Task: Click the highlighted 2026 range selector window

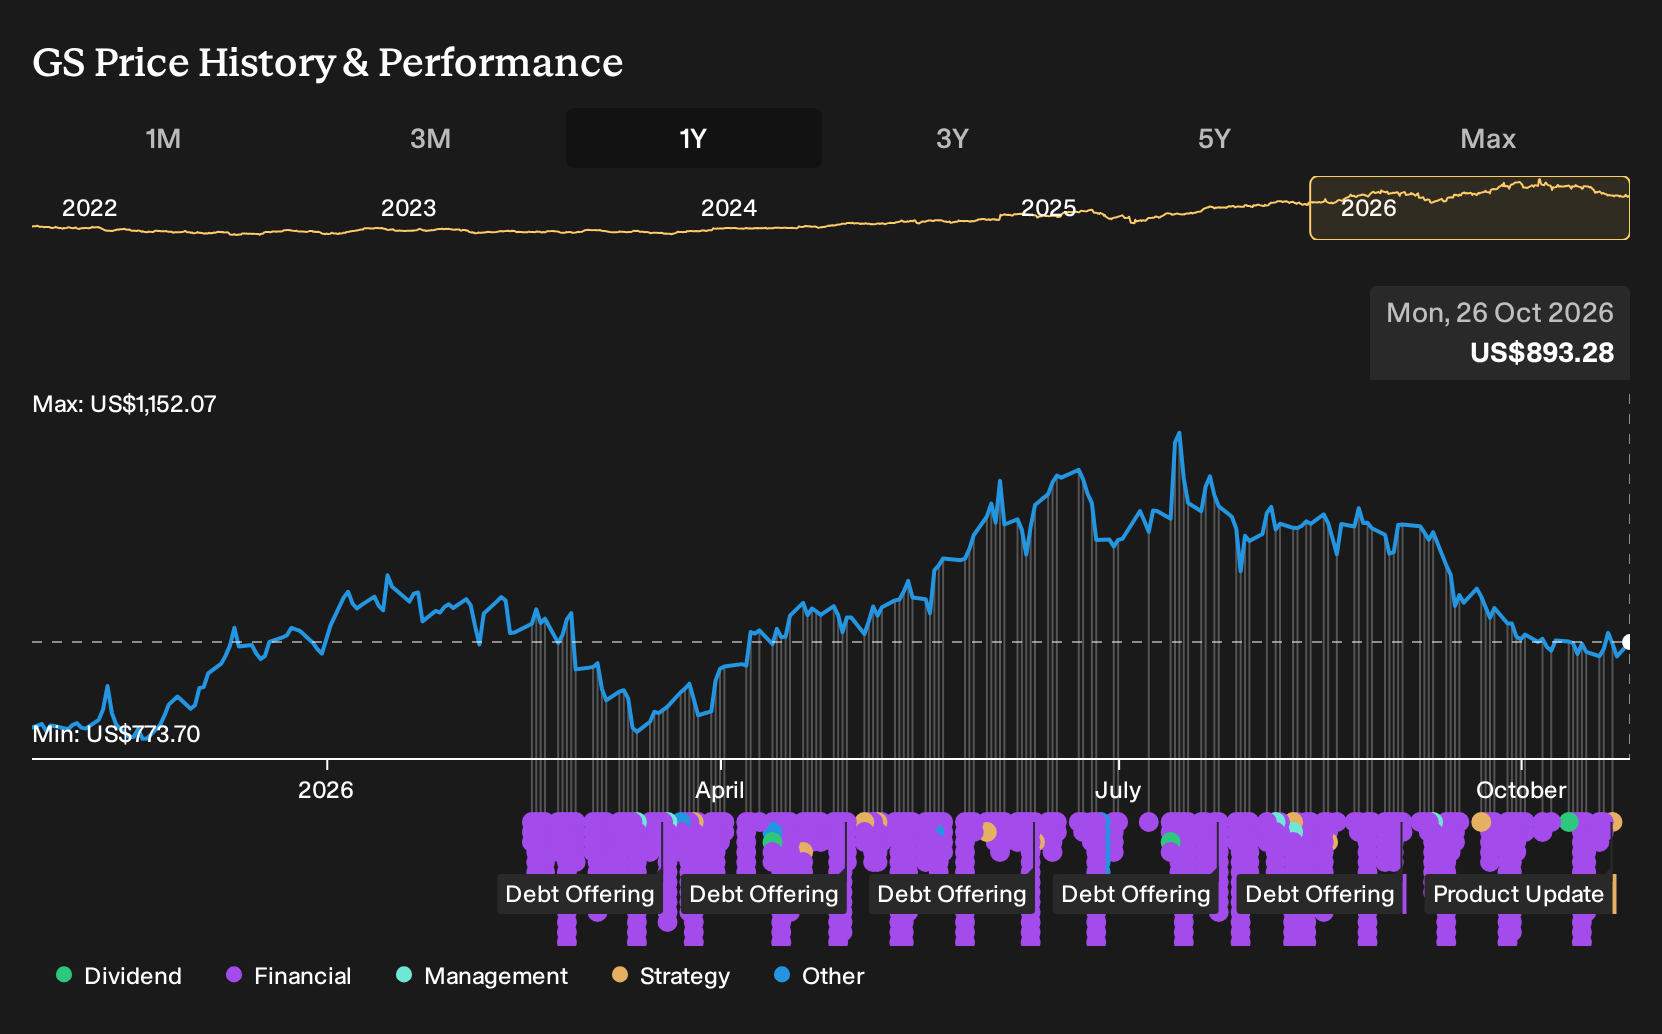Action: pos(1469,208)
